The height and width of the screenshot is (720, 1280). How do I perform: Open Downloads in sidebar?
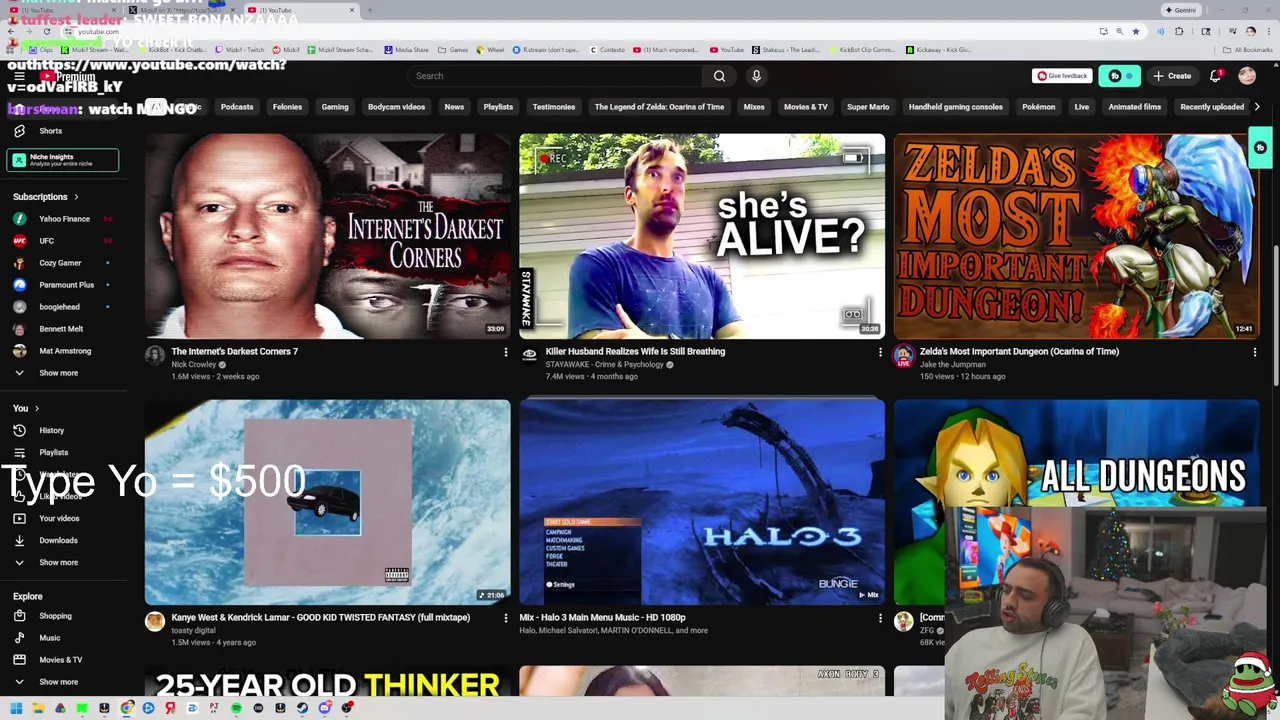(x=58, y=540)
